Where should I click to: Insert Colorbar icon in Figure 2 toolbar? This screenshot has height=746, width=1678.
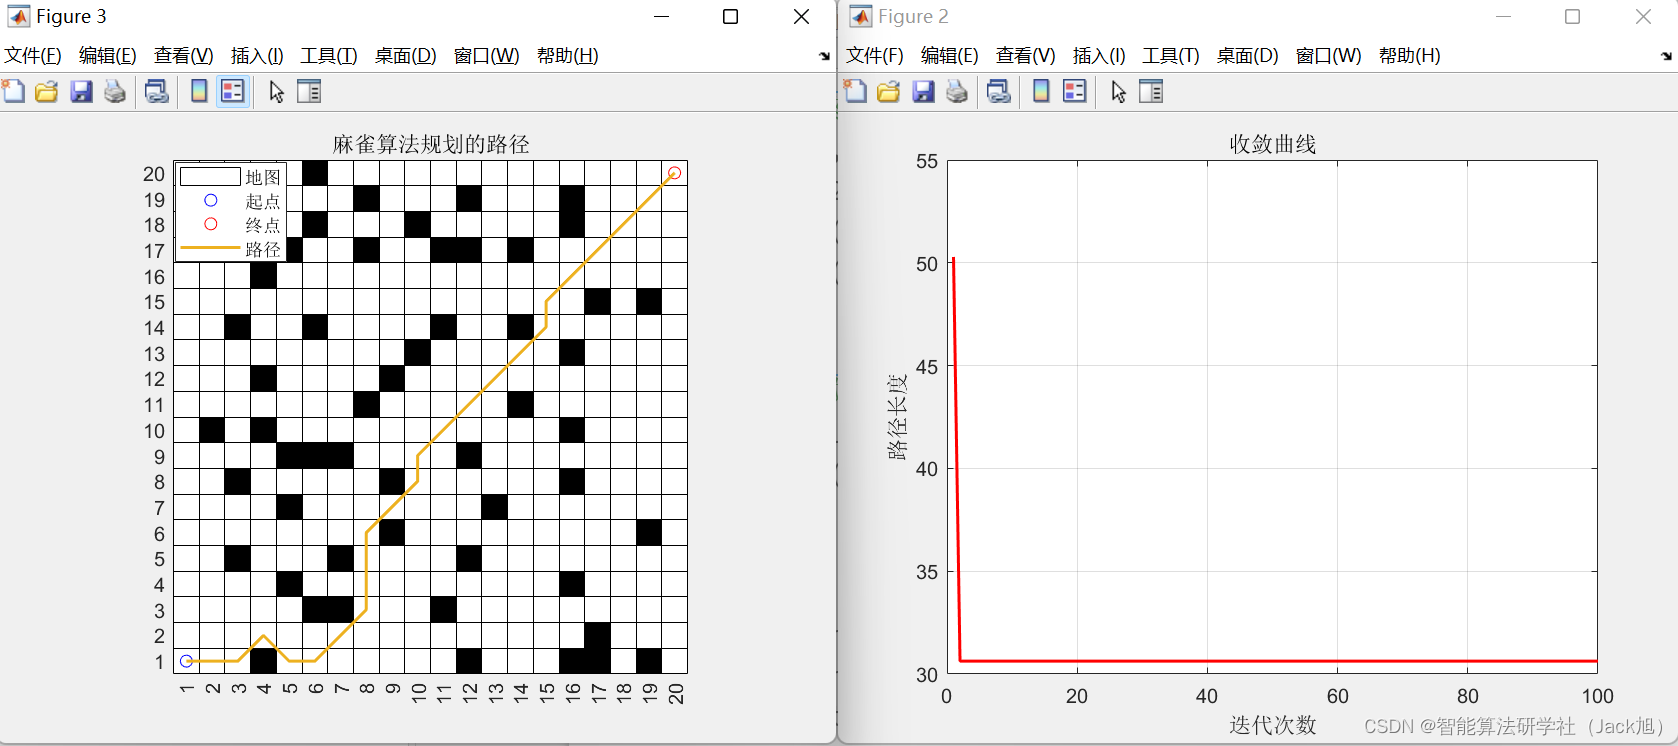tap(1041, 92)
